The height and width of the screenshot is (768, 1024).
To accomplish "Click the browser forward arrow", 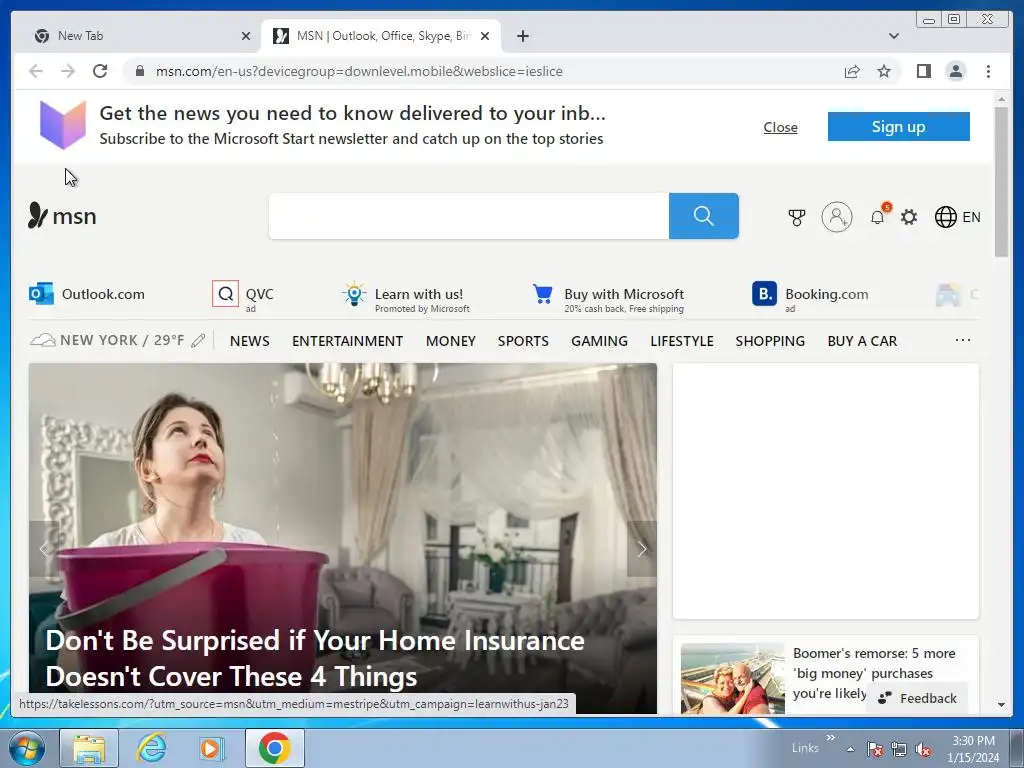I will (68, 71).
